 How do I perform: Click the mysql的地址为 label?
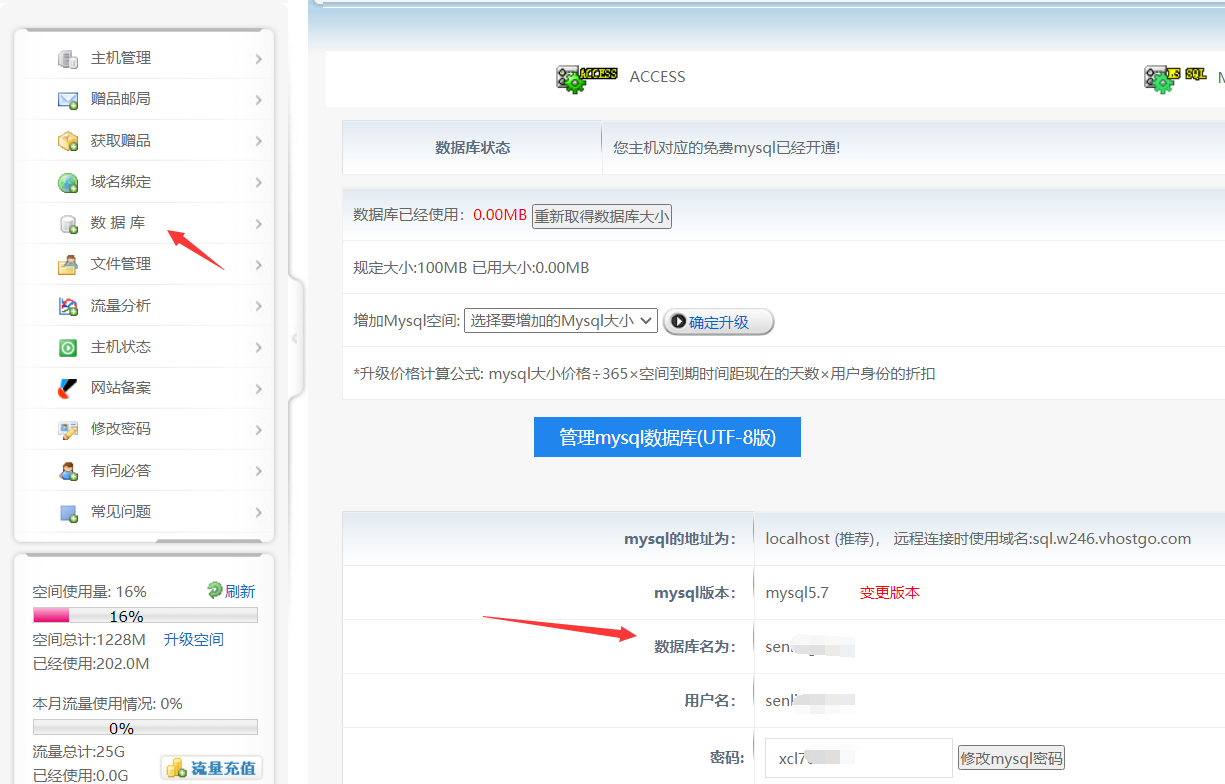click(679, 539)
